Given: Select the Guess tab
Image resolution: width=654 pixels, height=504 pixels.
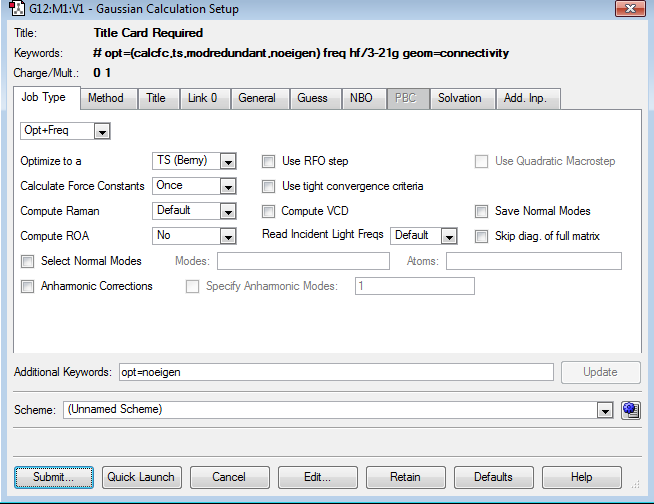Looking at the screenshot, I should coord(316,98).
